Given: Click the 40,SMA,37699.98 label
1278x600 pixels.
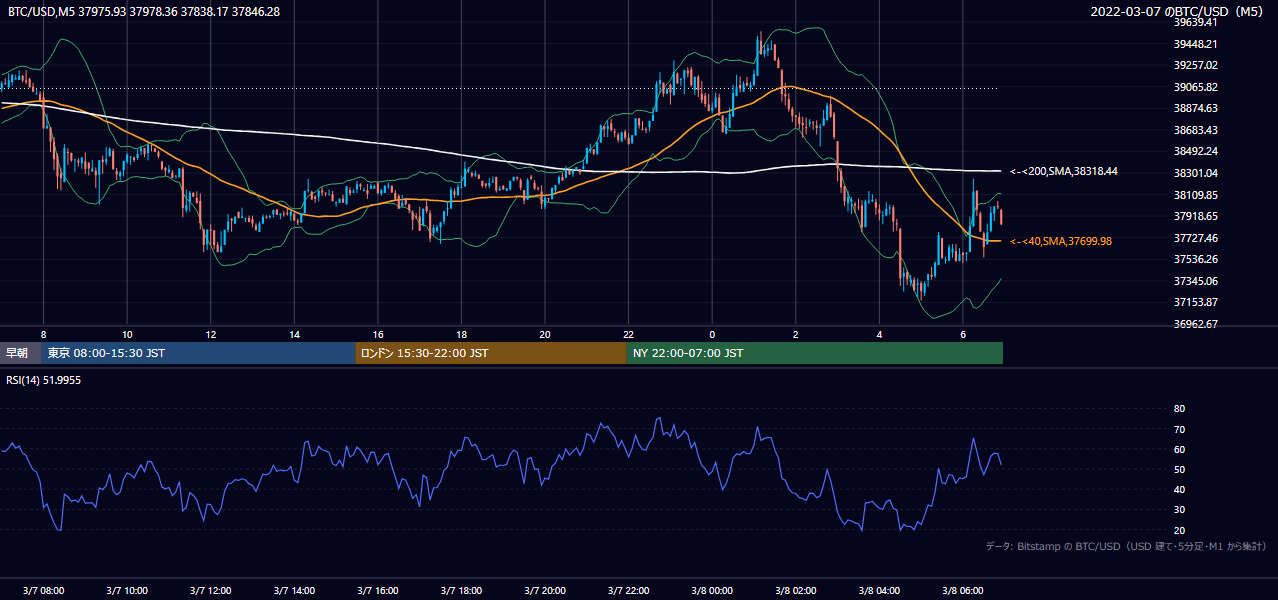Looking at the screenshot, I should coord(1061,241).
